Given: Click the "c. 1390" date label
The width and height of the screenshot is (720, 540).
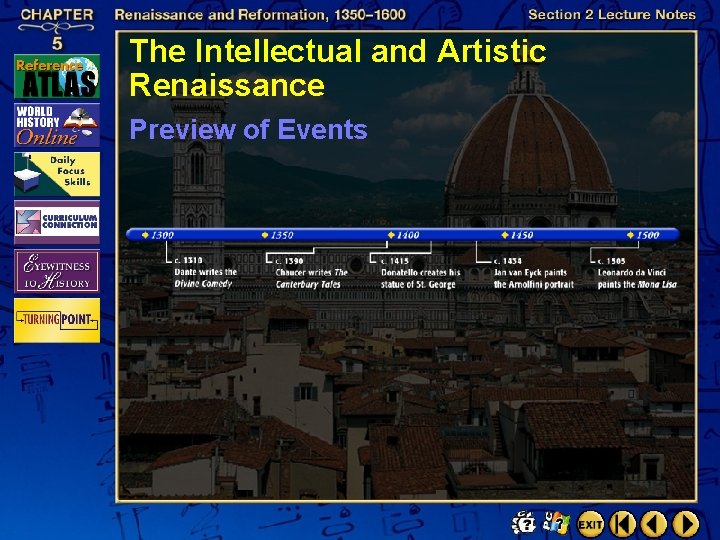Looking at the screenshot, I should (x=289, y=261).
